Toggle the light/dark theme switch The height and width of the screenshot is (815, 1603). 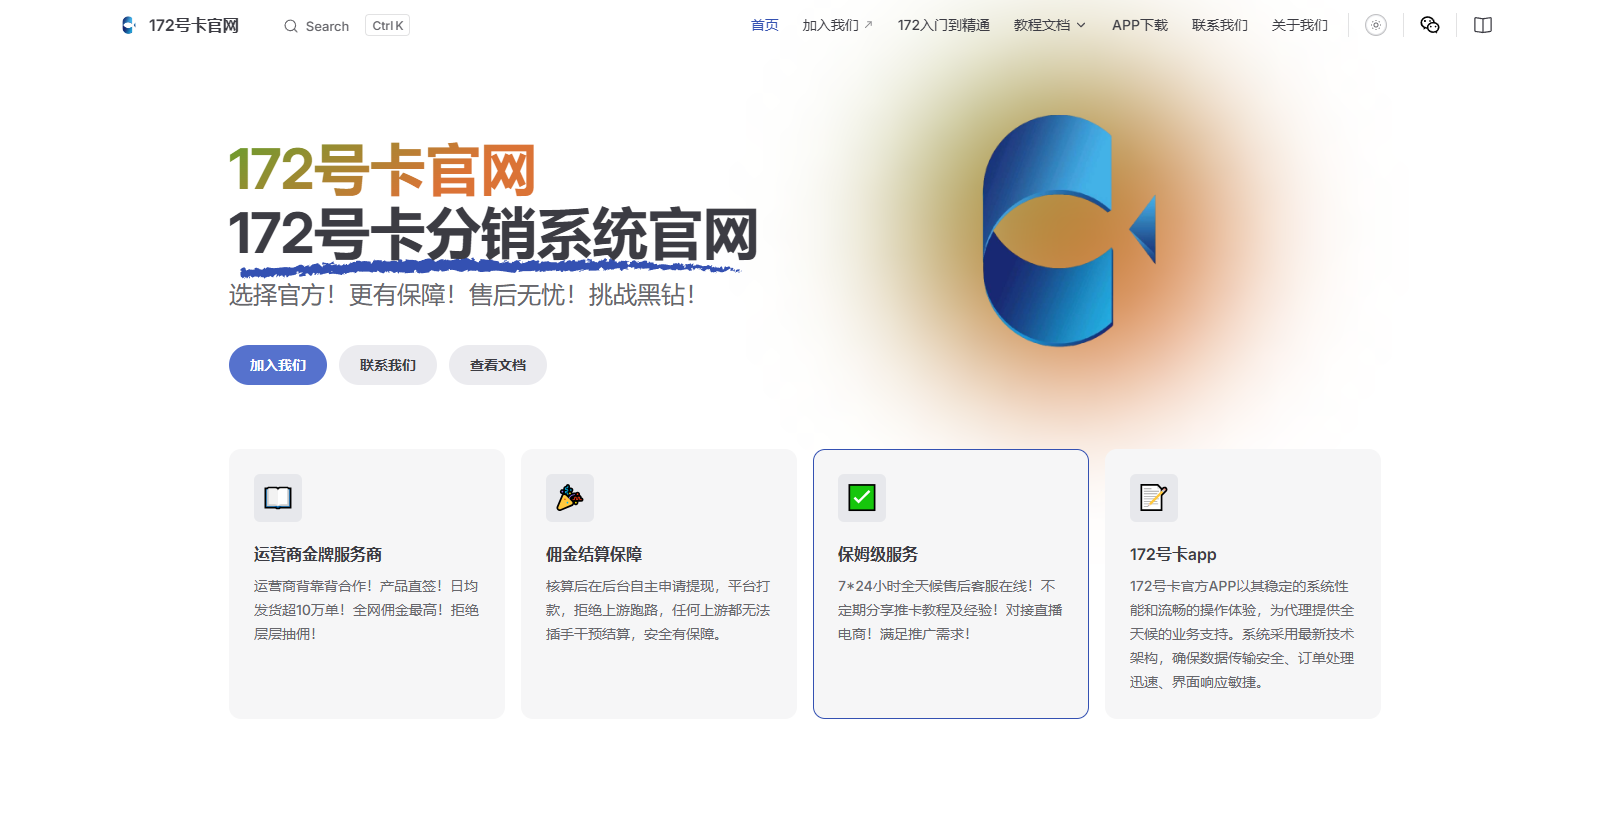[1376, 25]
